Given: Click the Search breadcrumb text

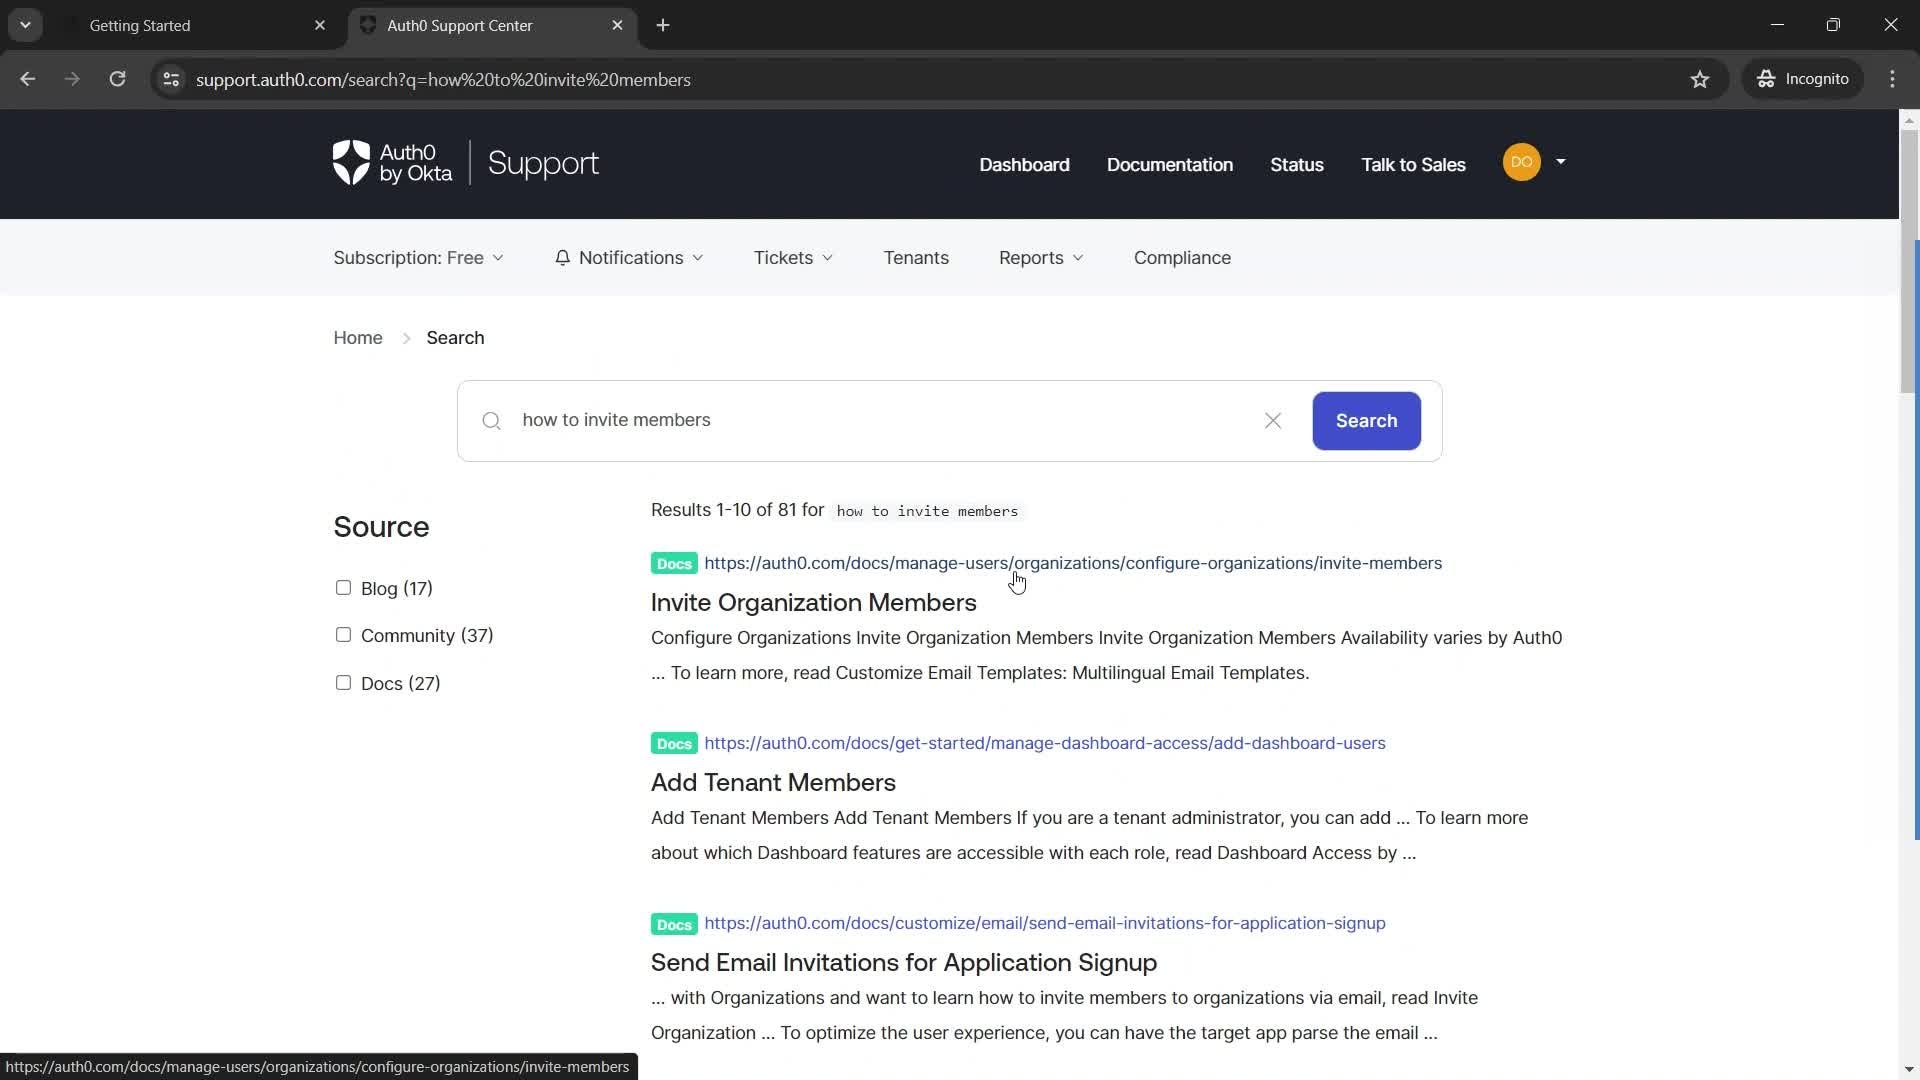Looking at the screenshot, I should point(455,338).
